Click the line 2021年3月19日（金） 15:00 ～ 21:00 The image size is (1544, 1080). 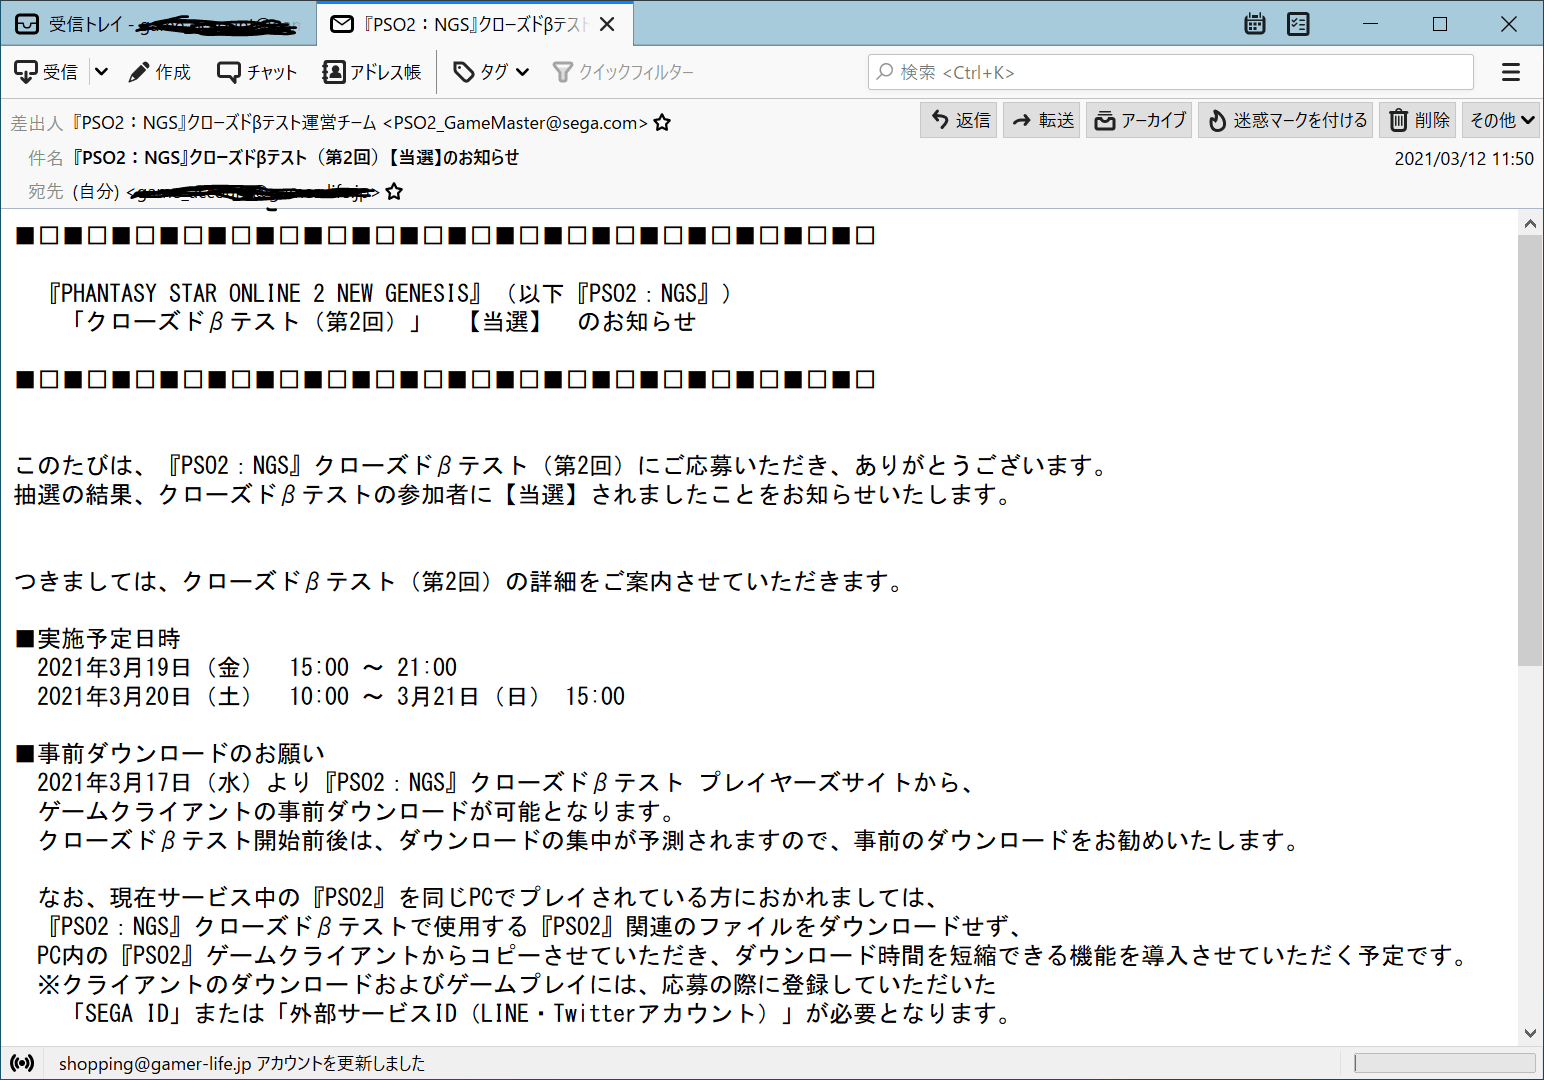point(247,667)
